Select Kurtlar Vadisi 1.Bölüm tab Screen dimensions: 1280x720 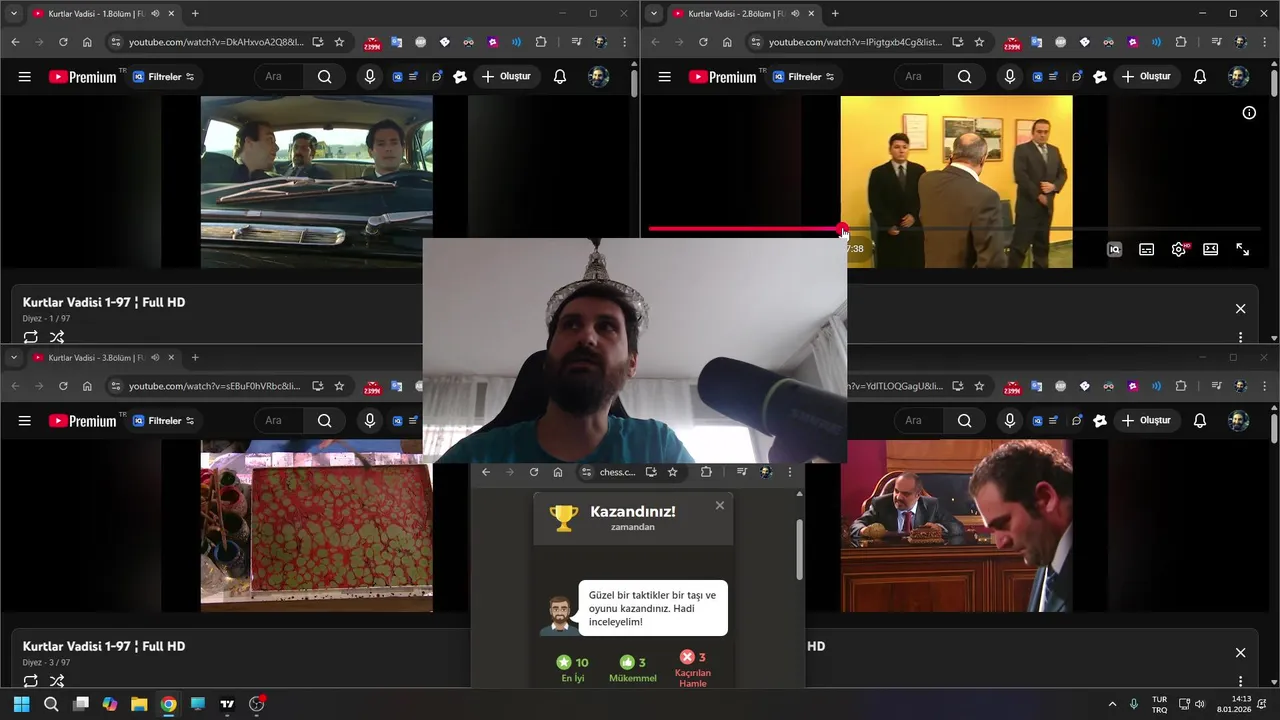click(x=103, y=14)
